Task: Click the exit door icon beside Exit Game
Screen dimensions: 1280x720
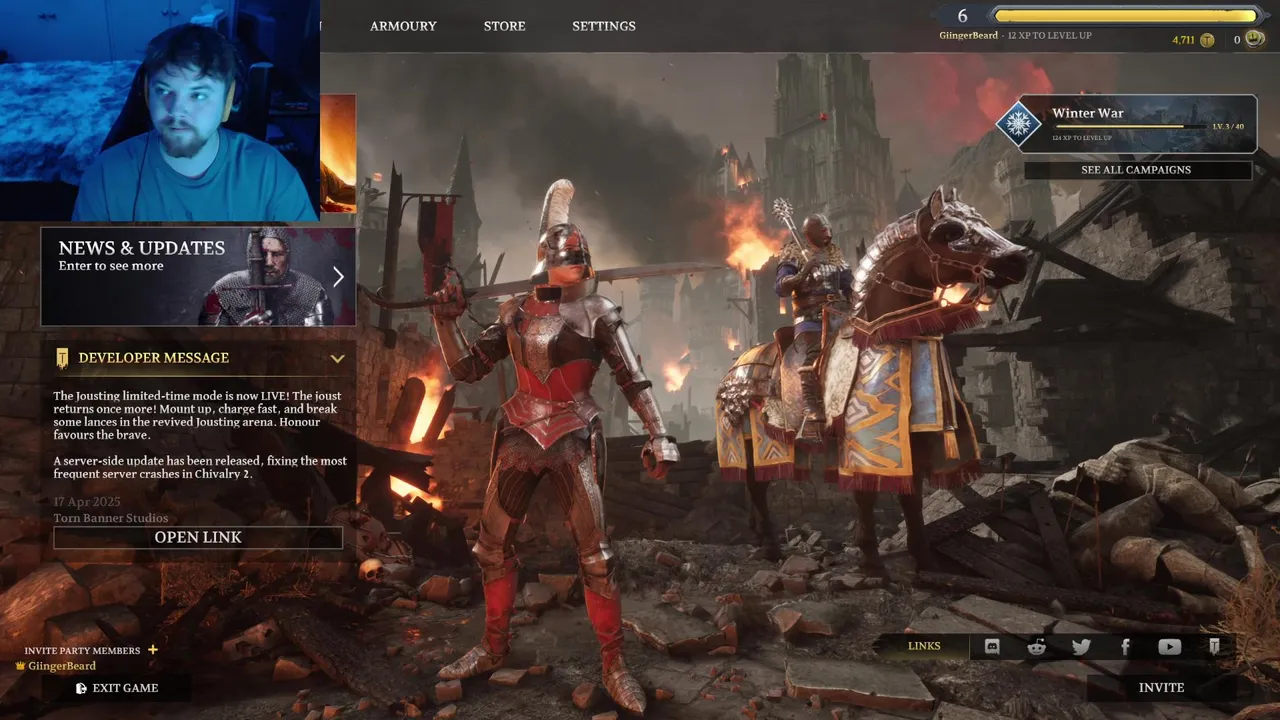Action: 81,688
